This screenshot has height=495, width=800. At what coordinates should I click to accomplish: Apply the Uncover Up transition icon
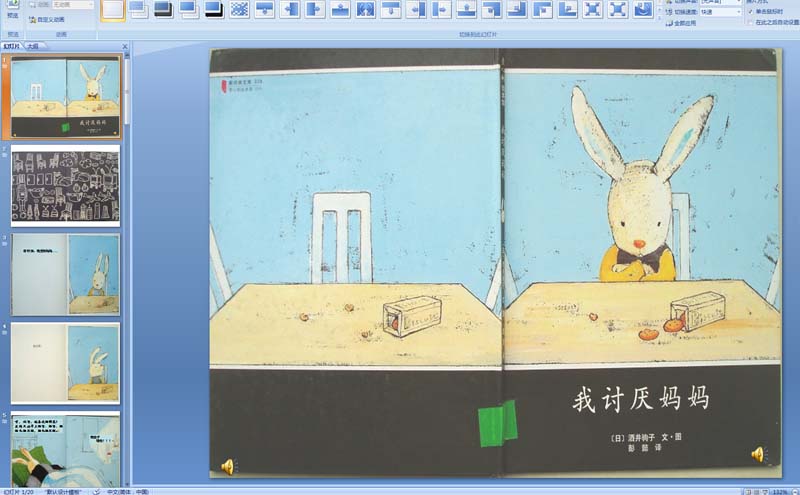(466, 9)
